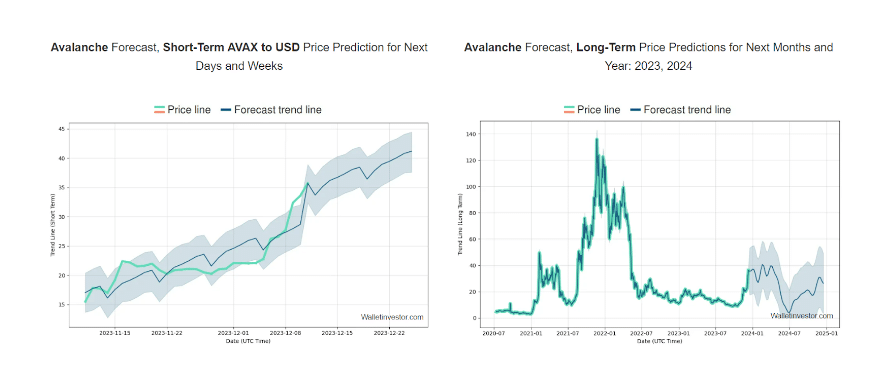The image size is (876, 370).
Task: Toggle Price line legend in short-term chart
Action: click(x=182, y=110)
